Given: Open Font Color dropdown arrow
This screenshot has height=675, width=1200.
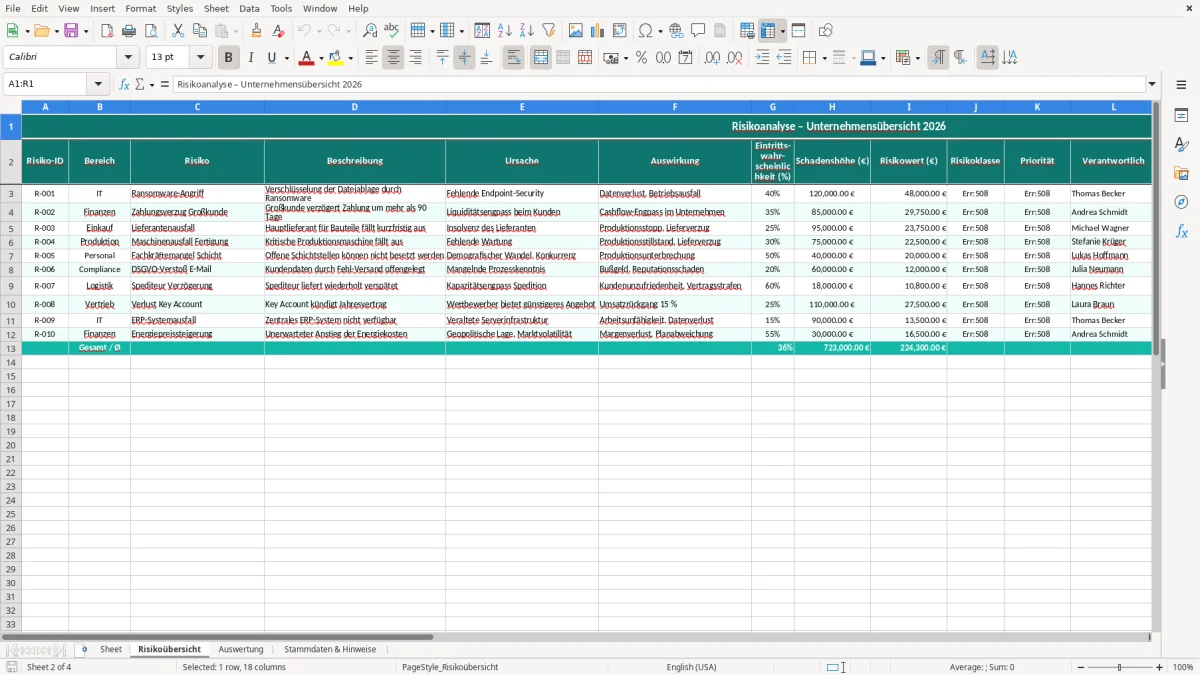Looking at the screenshot, I should point(323,58).
